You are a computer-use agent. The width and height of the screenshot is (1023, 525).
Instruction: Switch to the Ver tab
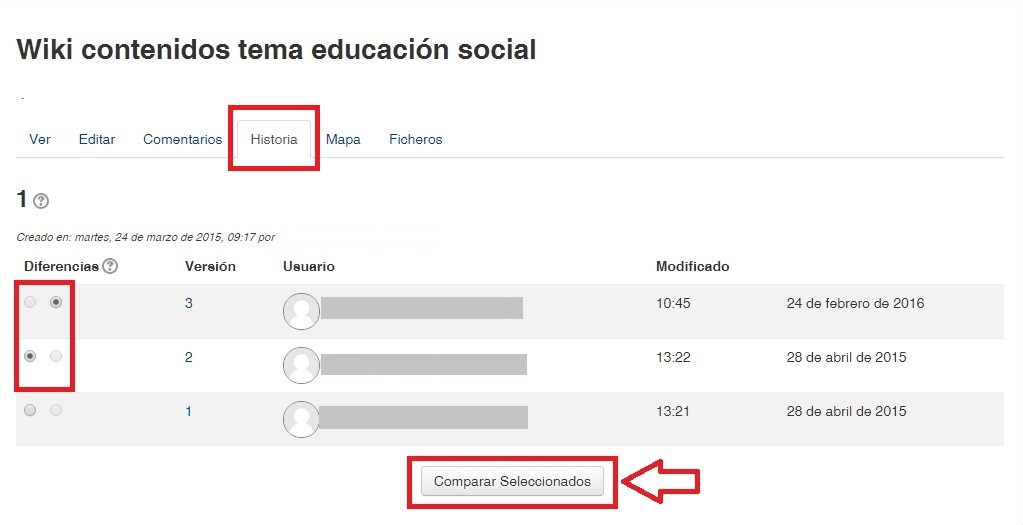(40, 139)
